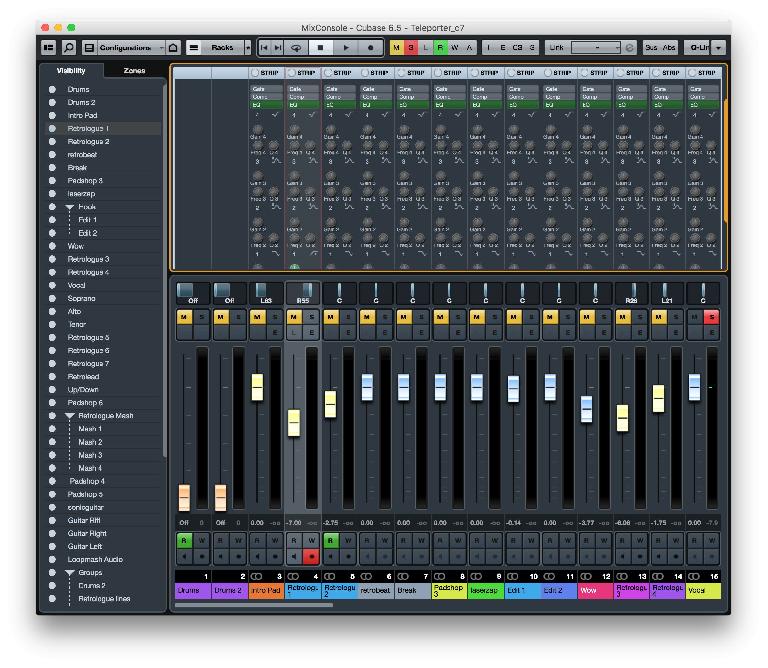Collapse the Retrologue Mash folder
The width and height of the screenshot is (768, 668).
[x=70, y=416]
